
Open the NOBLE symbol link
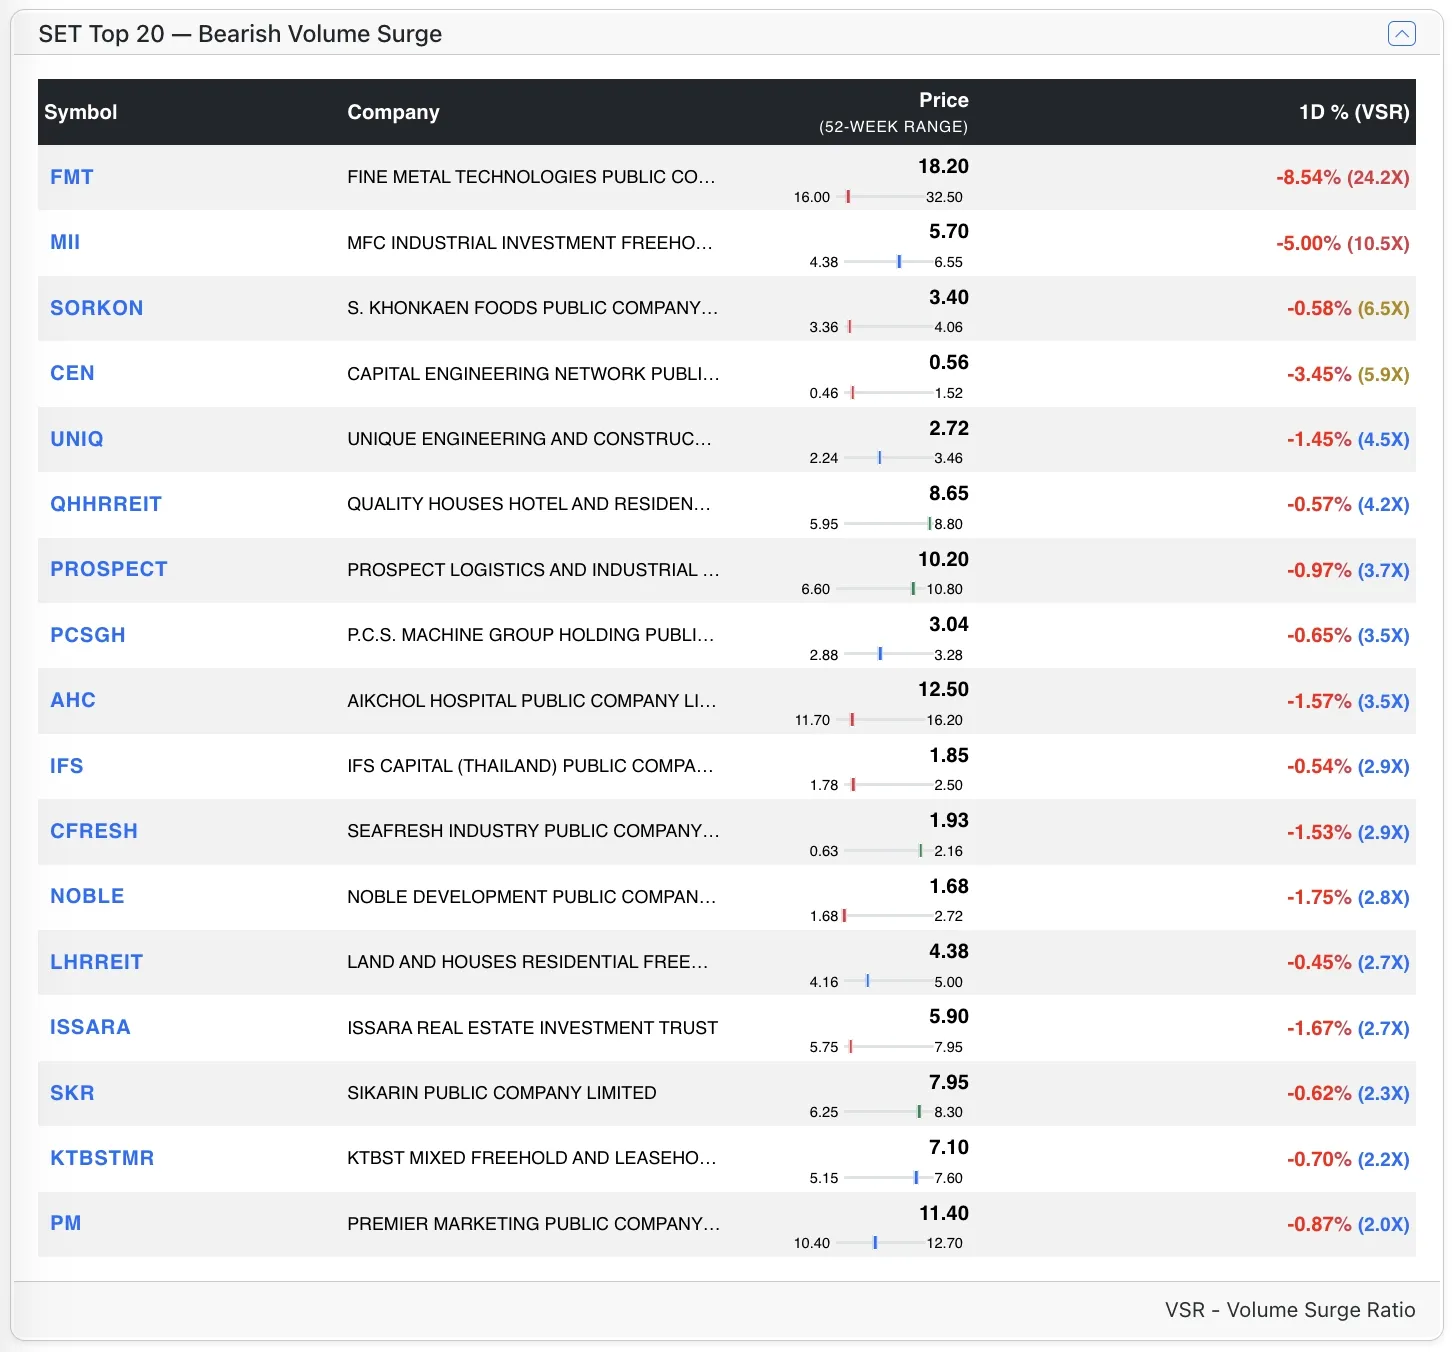click(88, 896)
